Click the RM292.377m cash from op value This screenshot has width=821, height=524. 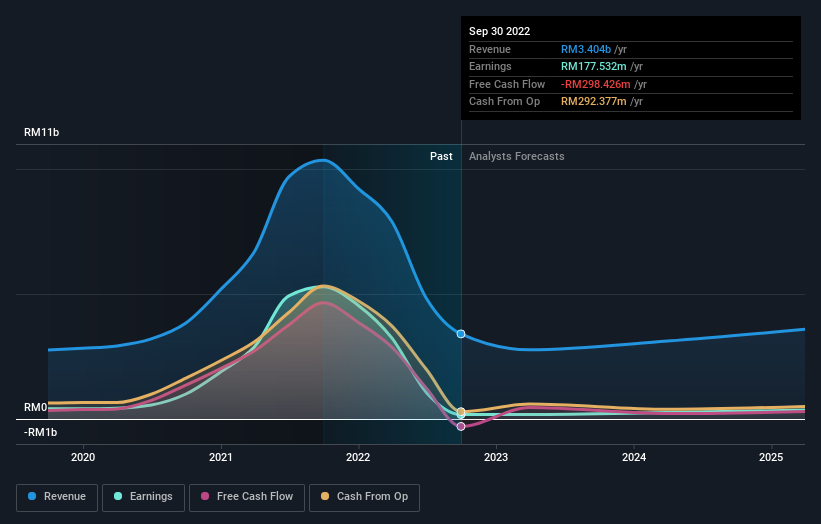(594, 102)
